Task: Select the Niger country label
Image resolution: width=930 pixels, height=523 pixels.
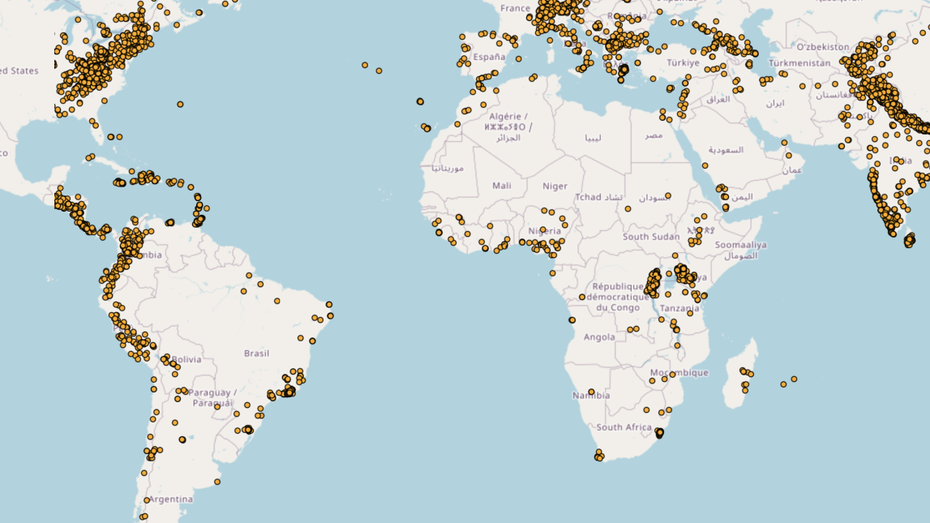Action: (x=555, y=186)
